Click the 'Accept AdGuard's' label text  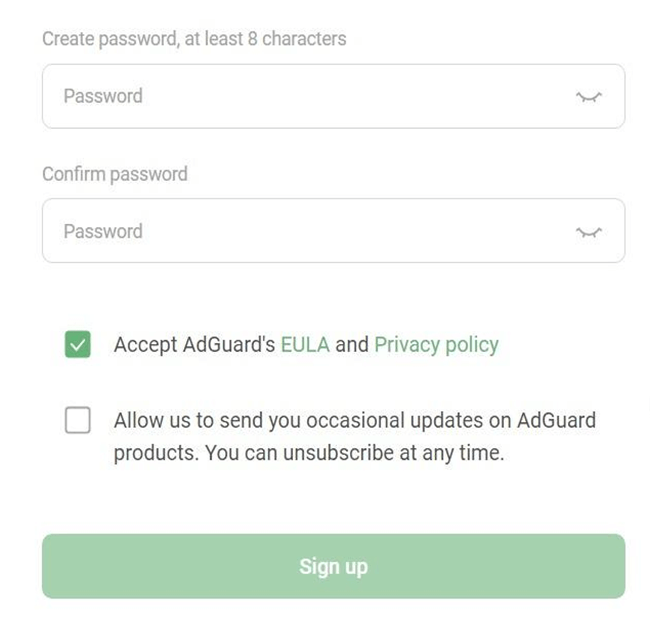194,345
